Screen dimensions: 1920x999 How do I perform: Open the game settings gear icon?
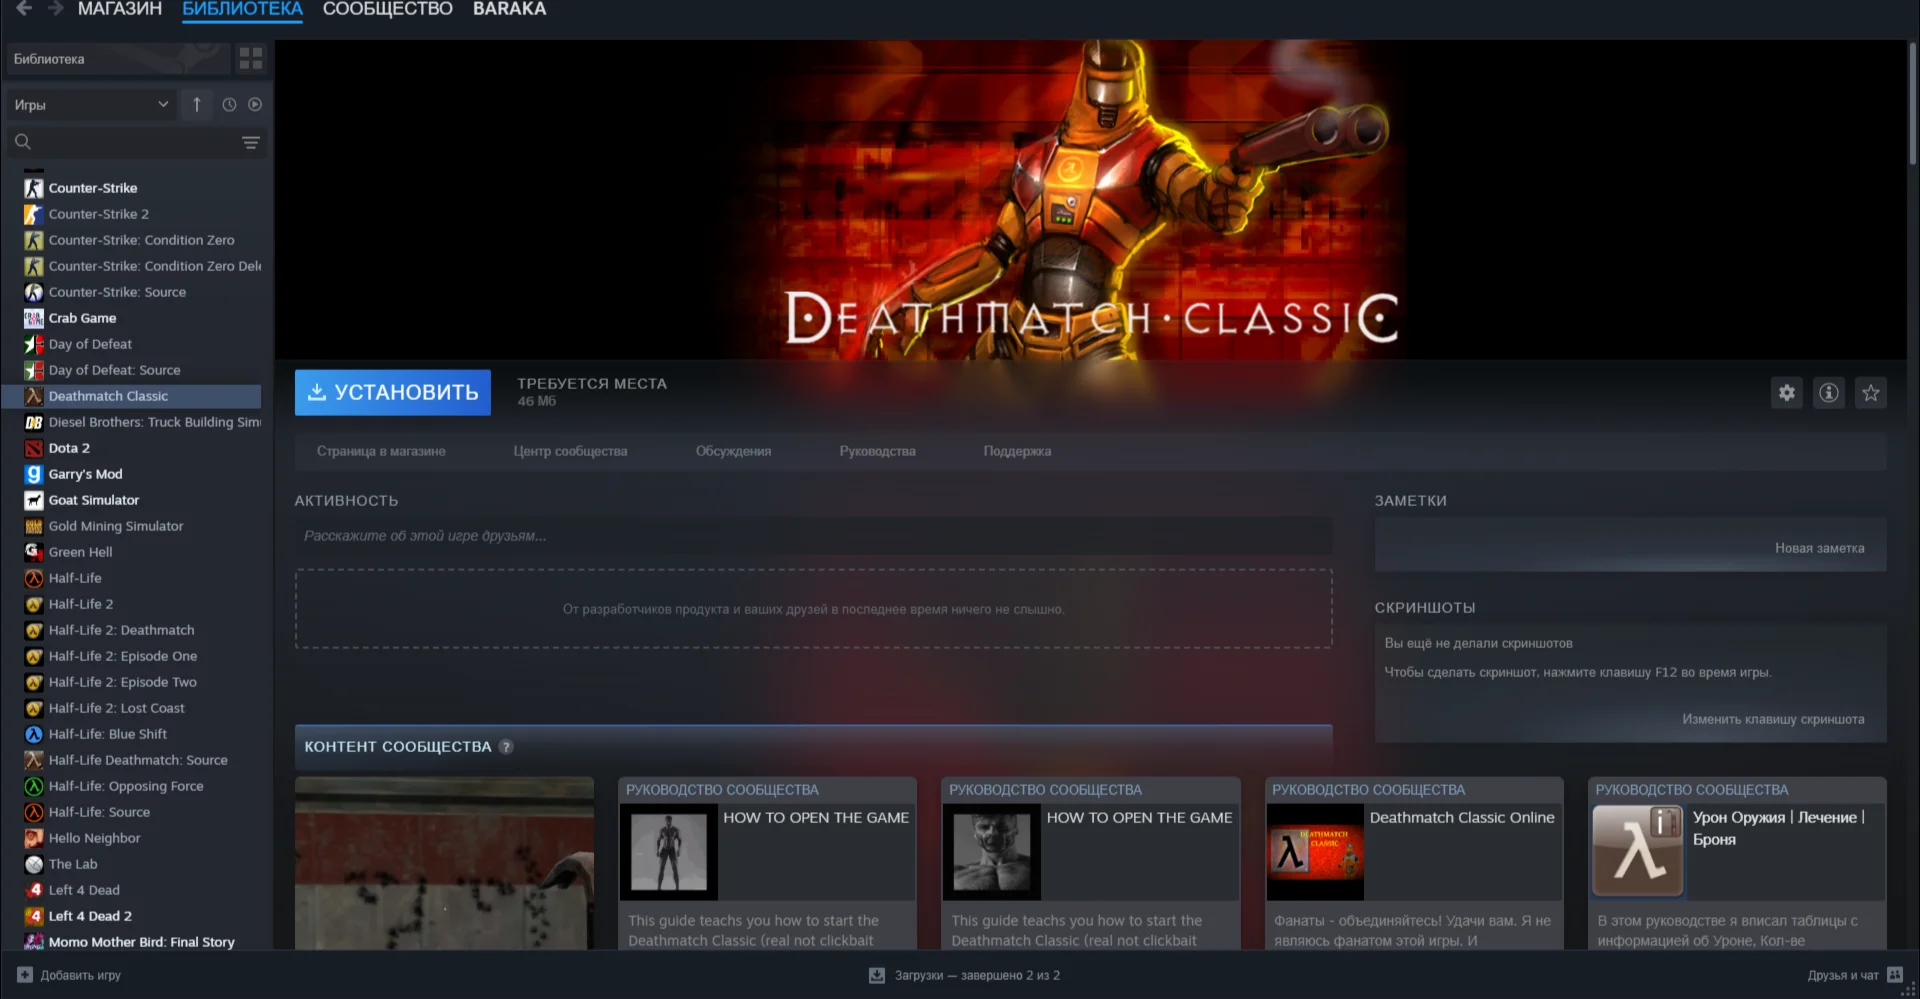click(1787, 392)
